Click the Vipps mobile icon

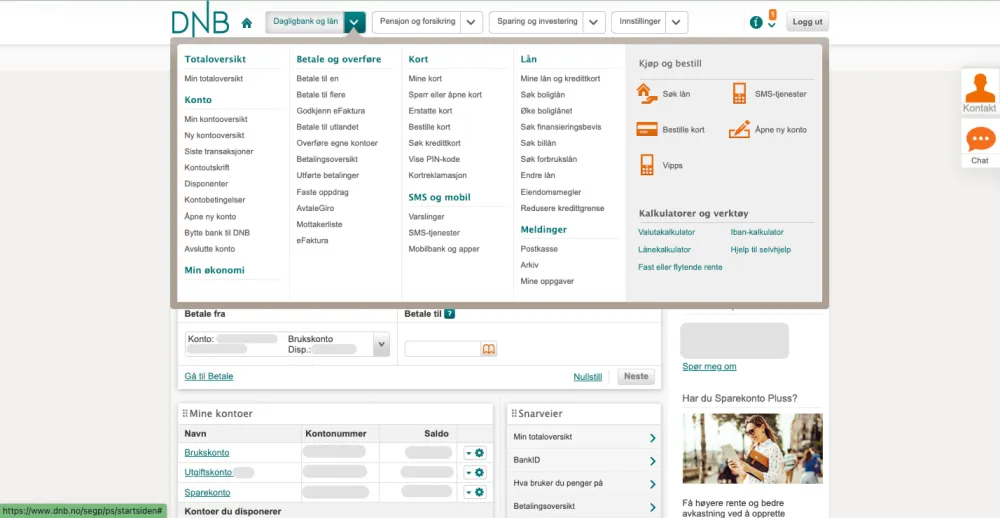646,165
